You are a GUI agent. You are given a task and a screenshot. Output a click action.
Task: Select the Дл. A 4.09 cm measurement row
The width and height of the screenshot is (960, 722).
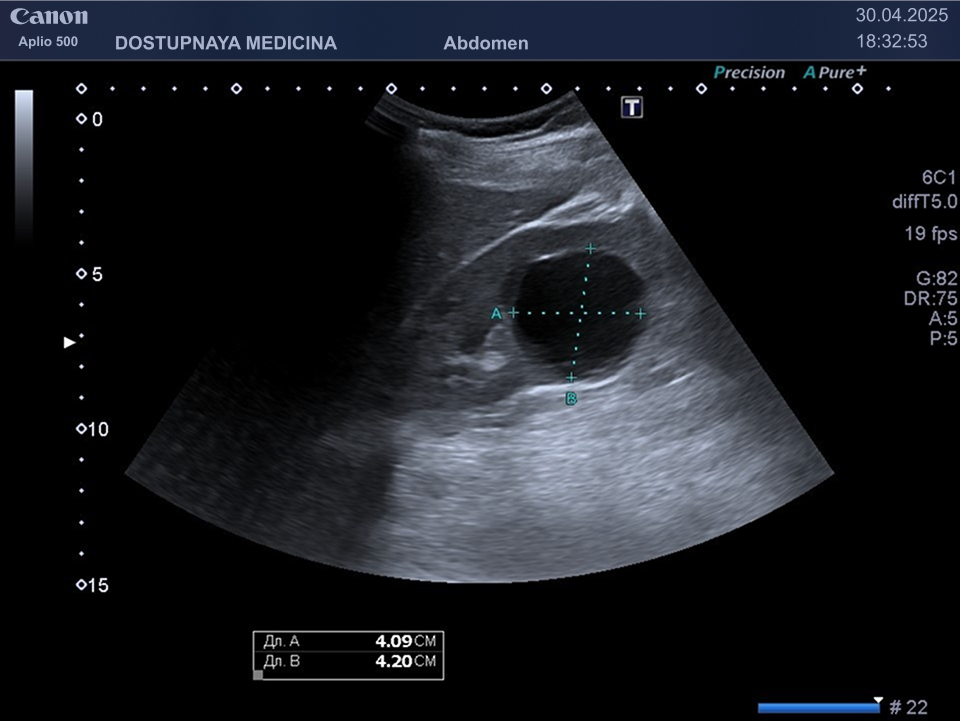pyautogui.click(x=348, y=642)
